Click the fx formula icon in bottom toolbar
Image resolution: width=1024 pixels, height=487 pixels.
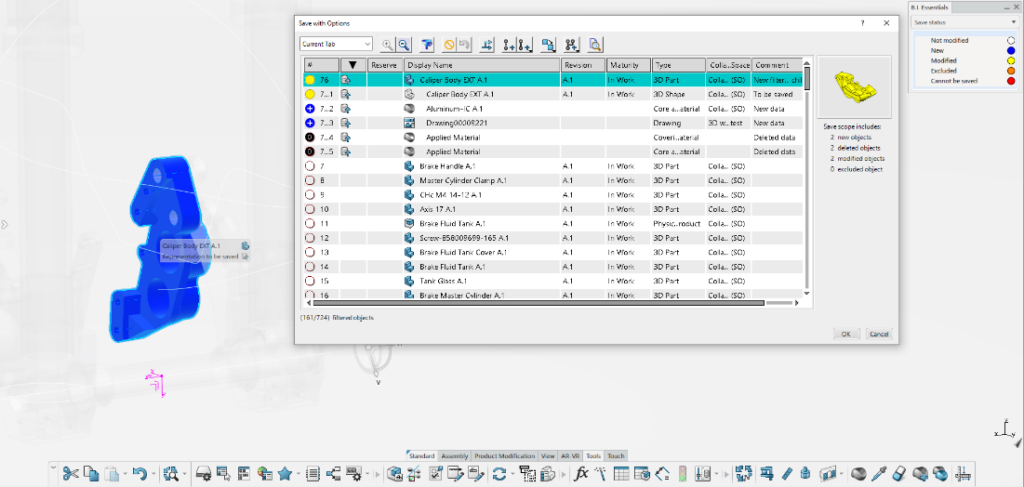pos(583,473)
